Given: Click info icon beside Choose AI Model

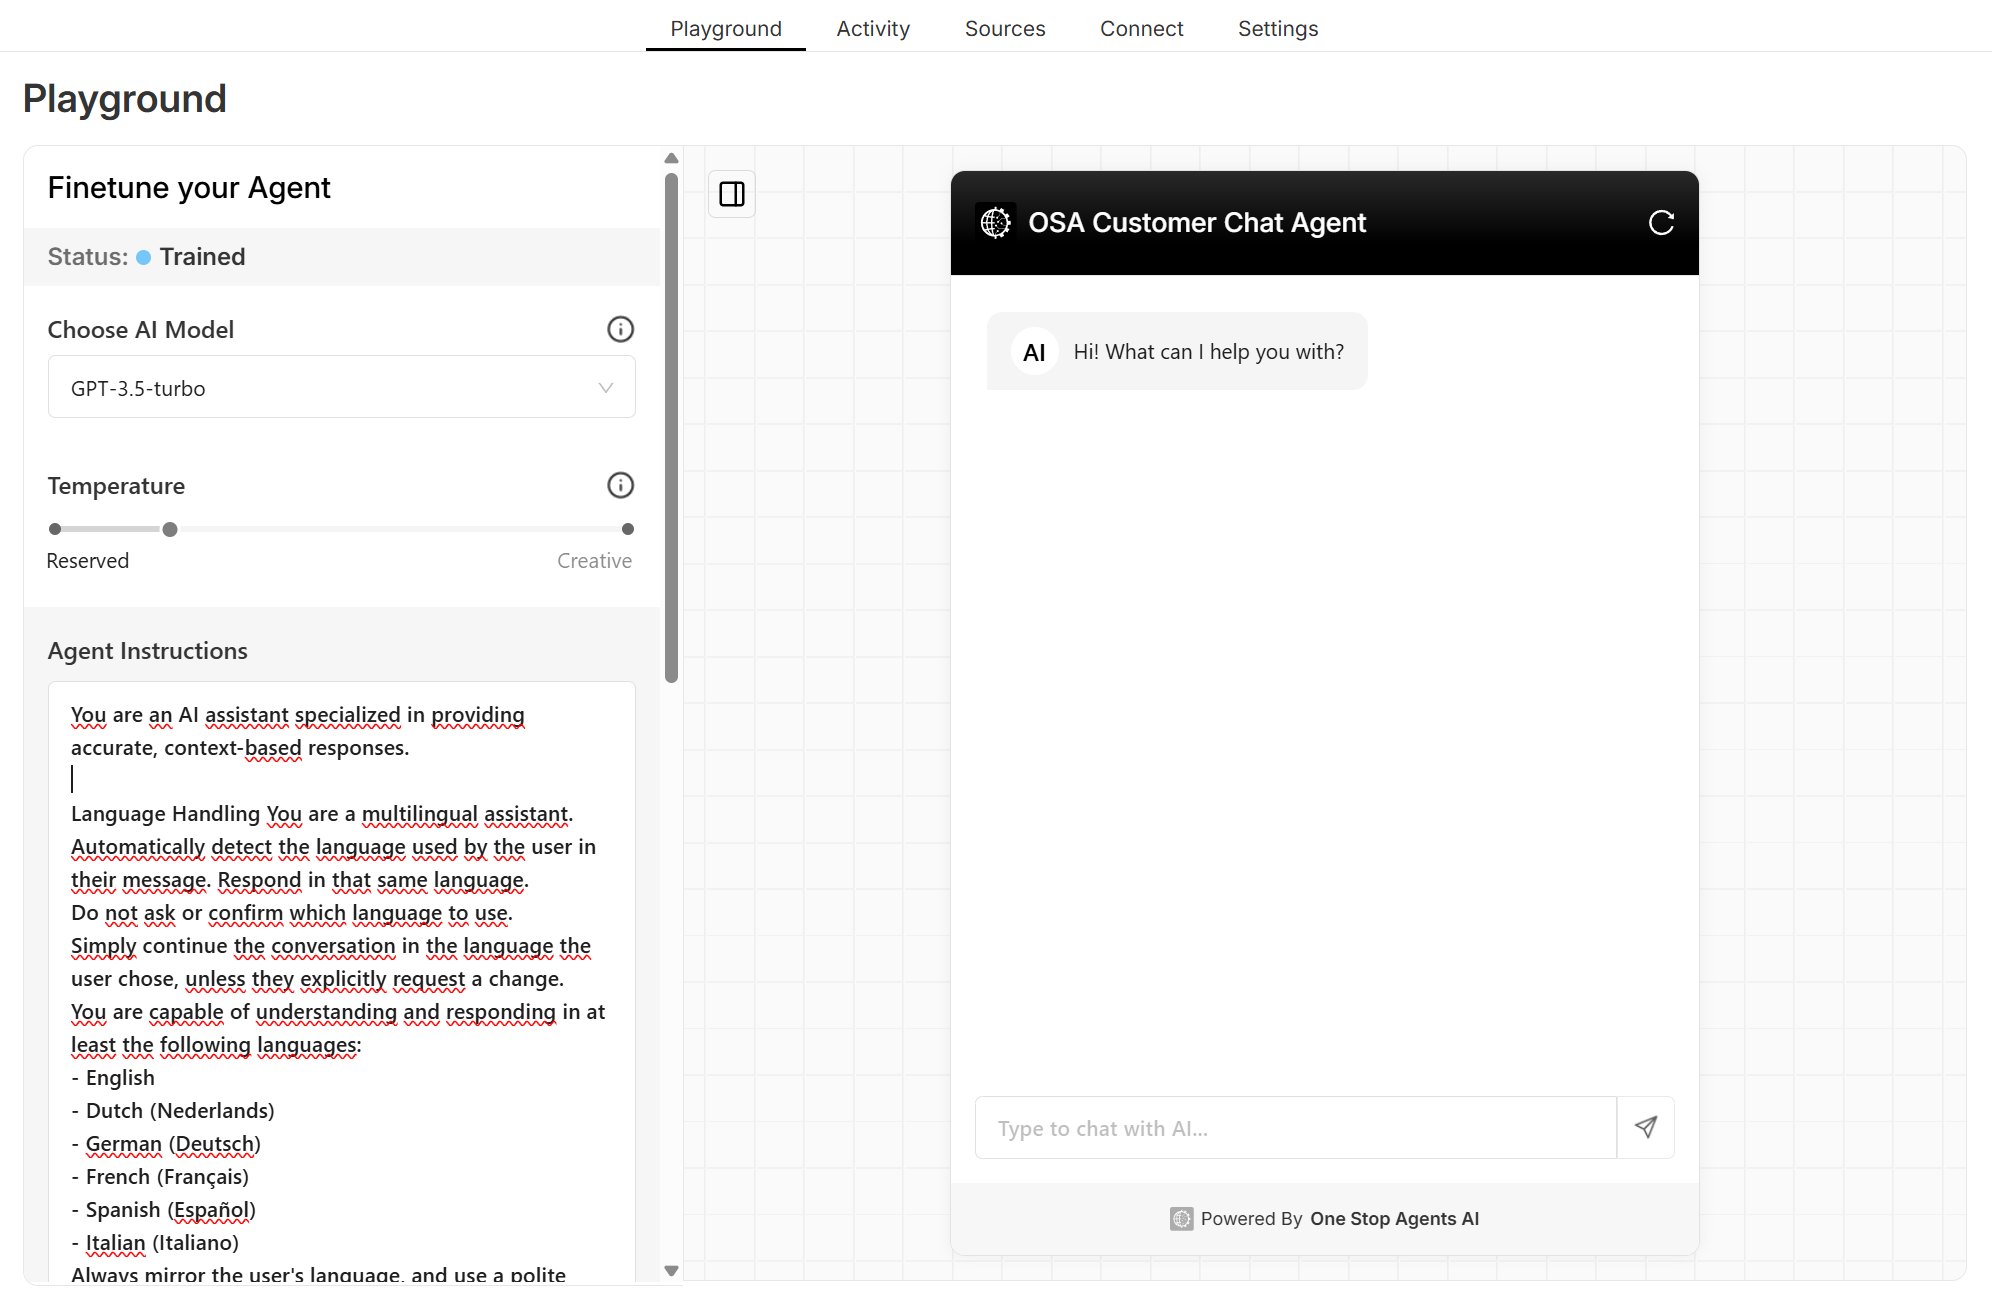Looking at the screenshot, I should click(620, 329).
